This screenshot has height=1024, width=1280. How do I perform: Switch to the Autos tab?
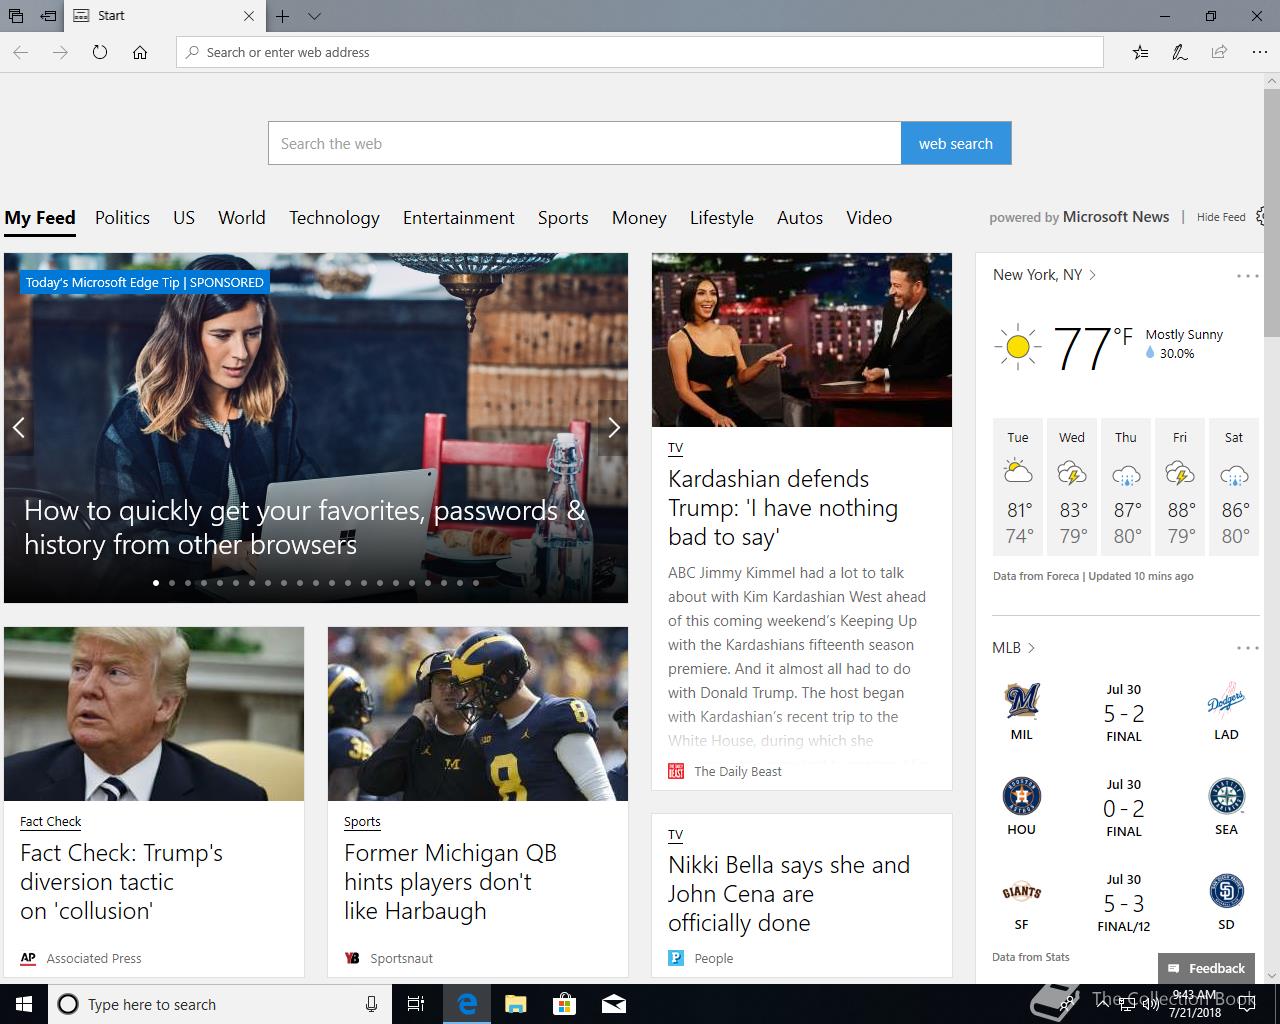(x=800, y=218)
